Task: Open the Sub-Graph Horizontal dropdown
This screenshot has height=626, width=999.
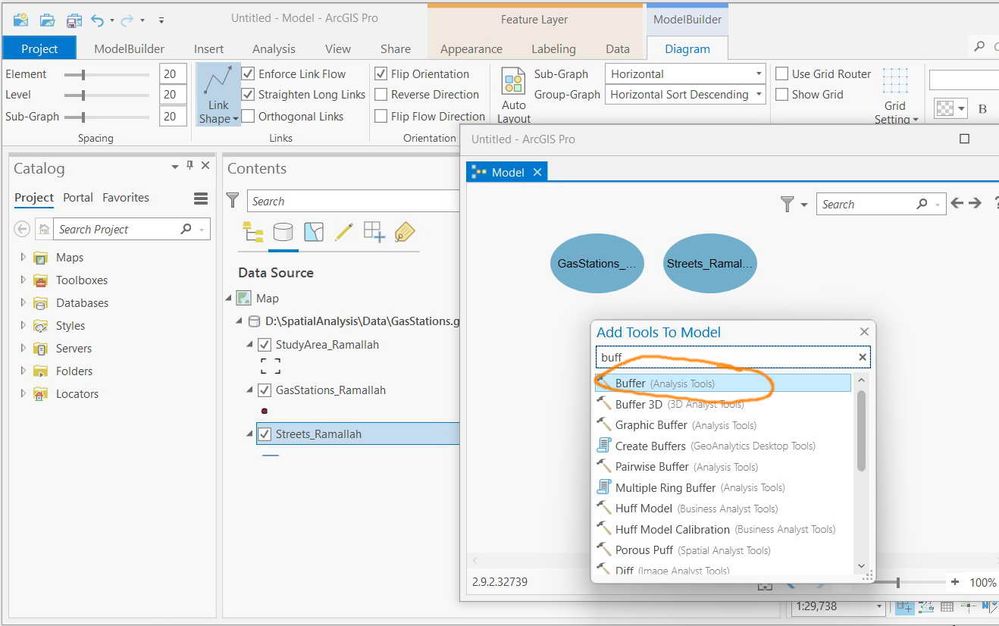Action: pos(685,74)
